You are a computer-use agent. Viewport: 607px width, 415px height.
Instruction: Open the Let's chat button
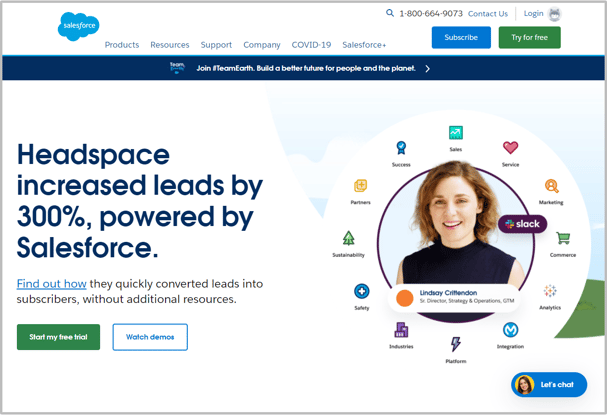(549, 385)
